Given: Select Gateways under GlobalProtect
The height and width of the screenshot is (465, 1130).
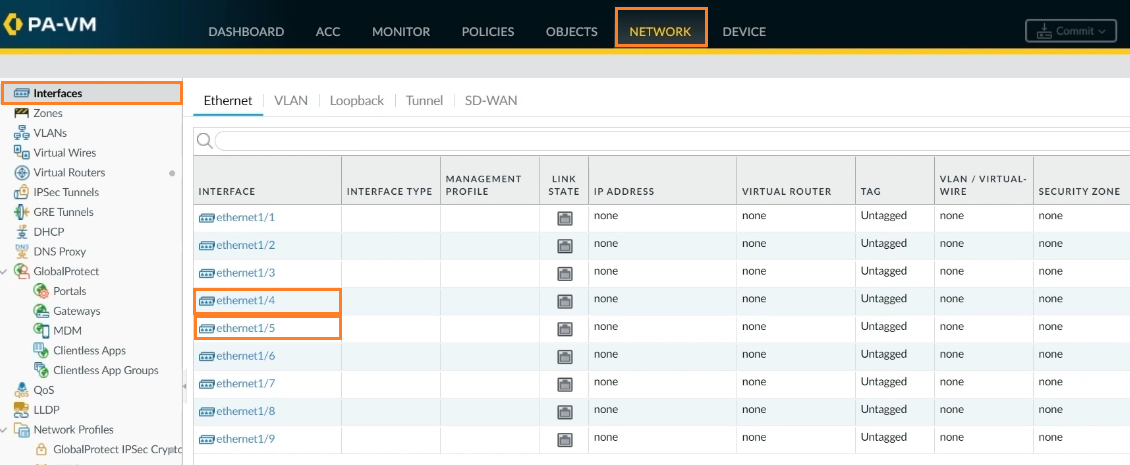Looking at the screenshot, I should [76, 311].
